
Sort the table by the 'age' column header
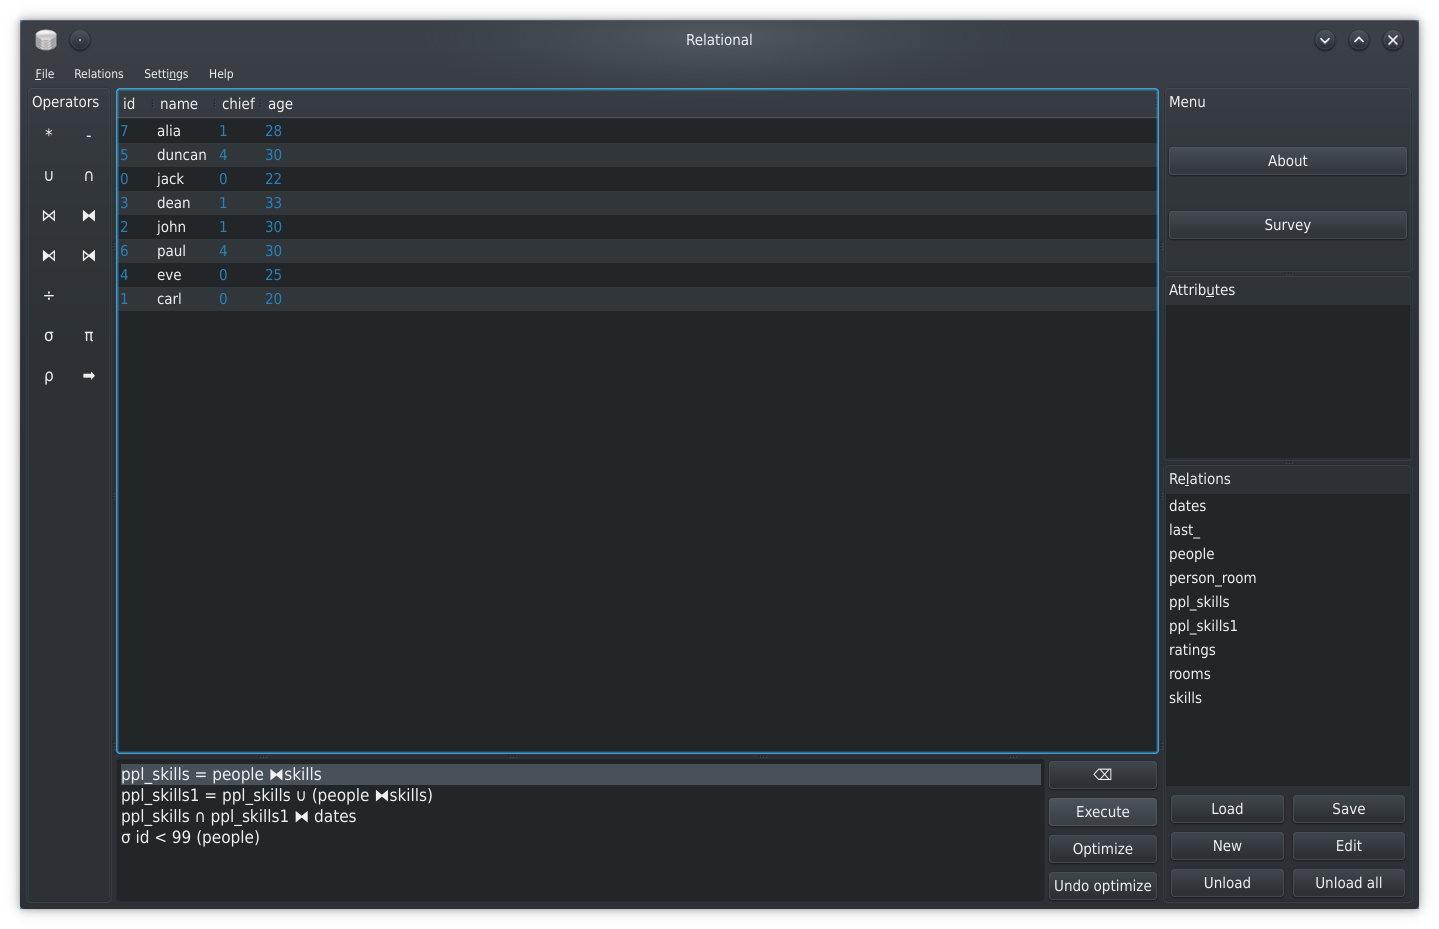pos(280,104)
